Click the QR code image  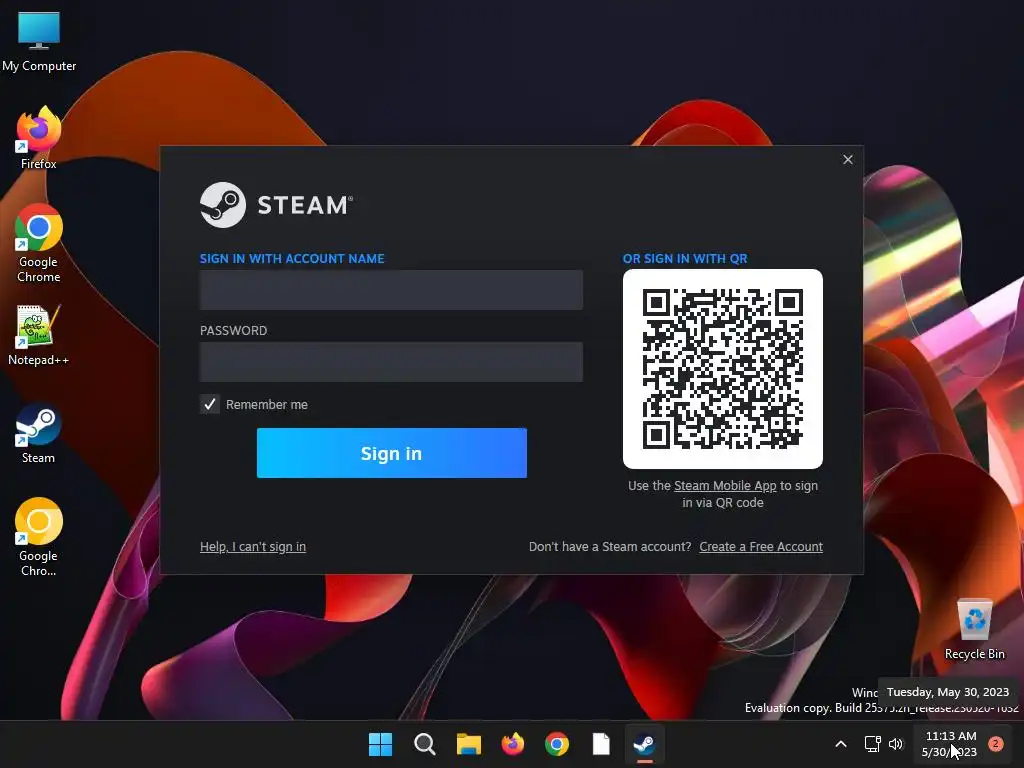coord(723,369)
